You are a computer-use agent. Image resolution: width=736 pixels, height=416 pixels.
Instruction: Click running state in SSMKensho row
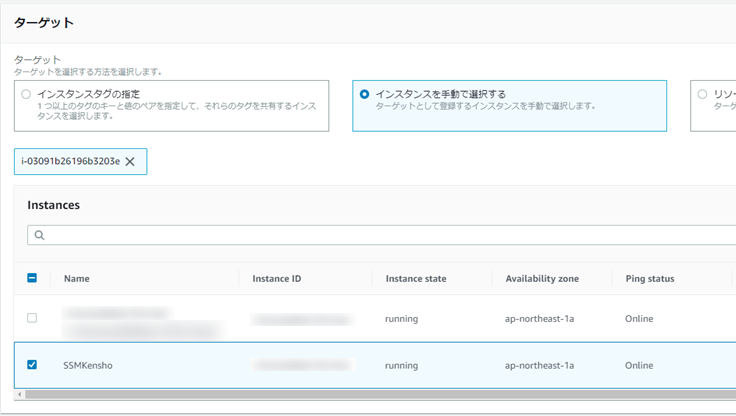pyautogui.click(x=401, y=365)
